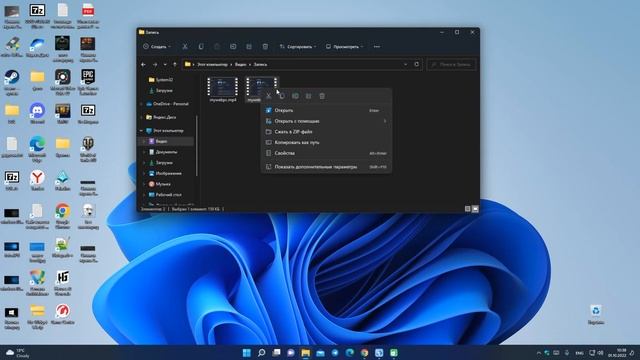Viewport: 640px width, 360px height.
Task: Expand the Документы sidebar node
Action: click(144, 152)
